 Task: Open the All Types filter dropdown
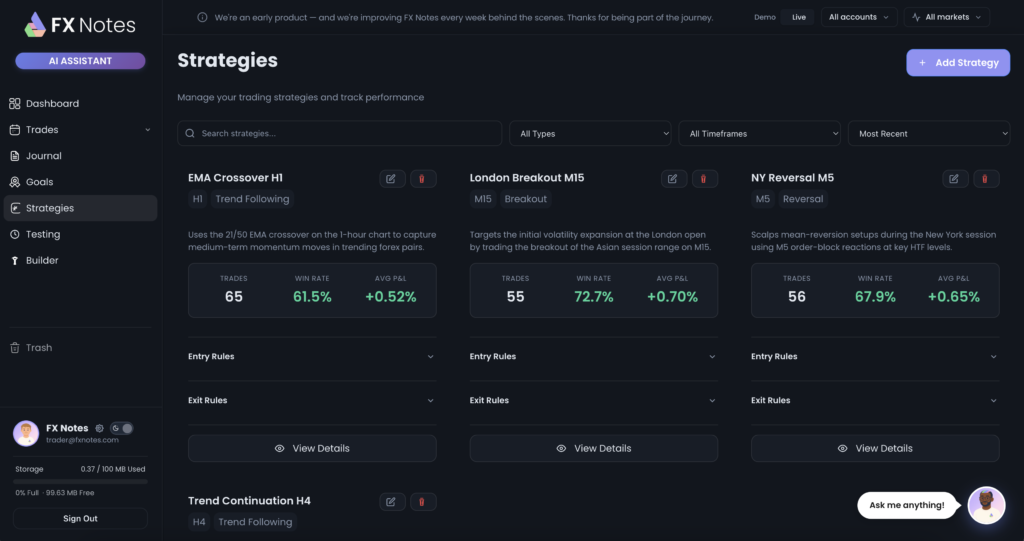pyautogui.click(x=590, y=134)
